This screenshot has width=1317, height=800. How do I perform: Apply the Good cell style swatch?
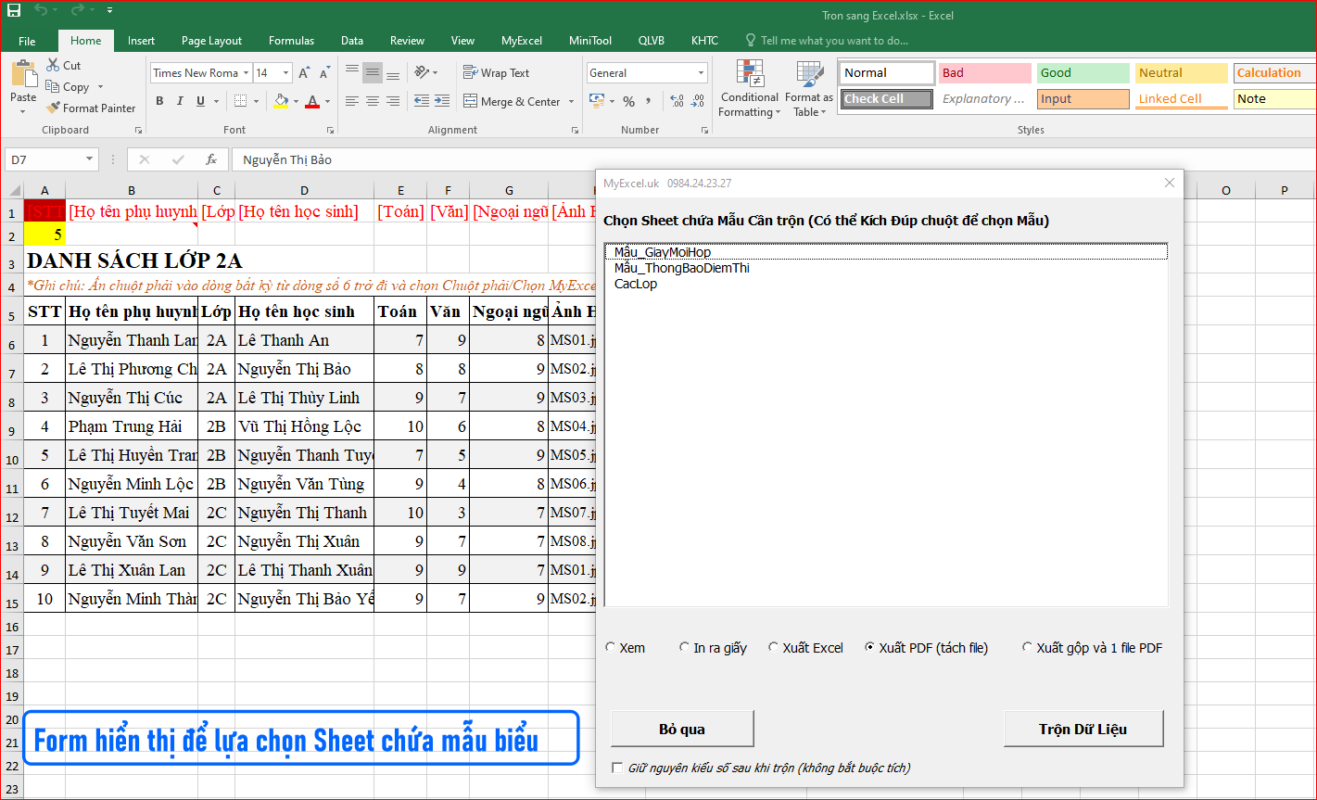(x=1083, y=73)
